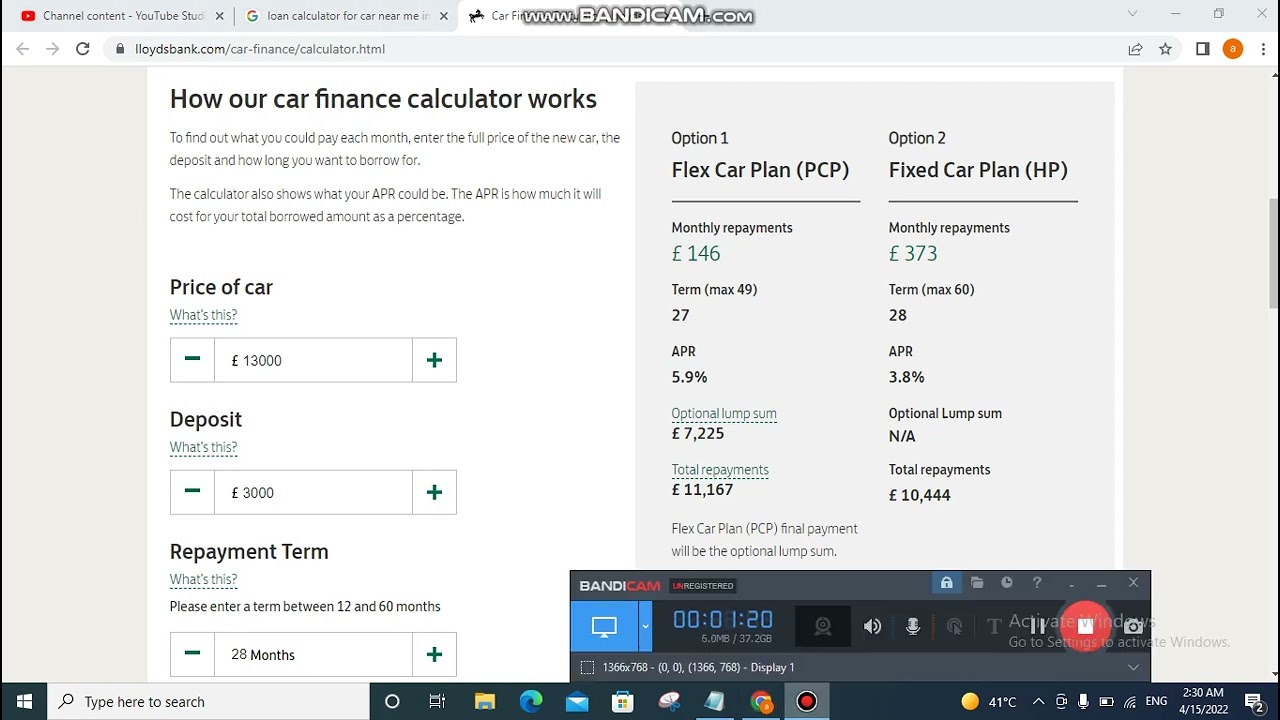Open the notification center icon
Screen dimensions: 1280x720
(x=1254, y=702)
